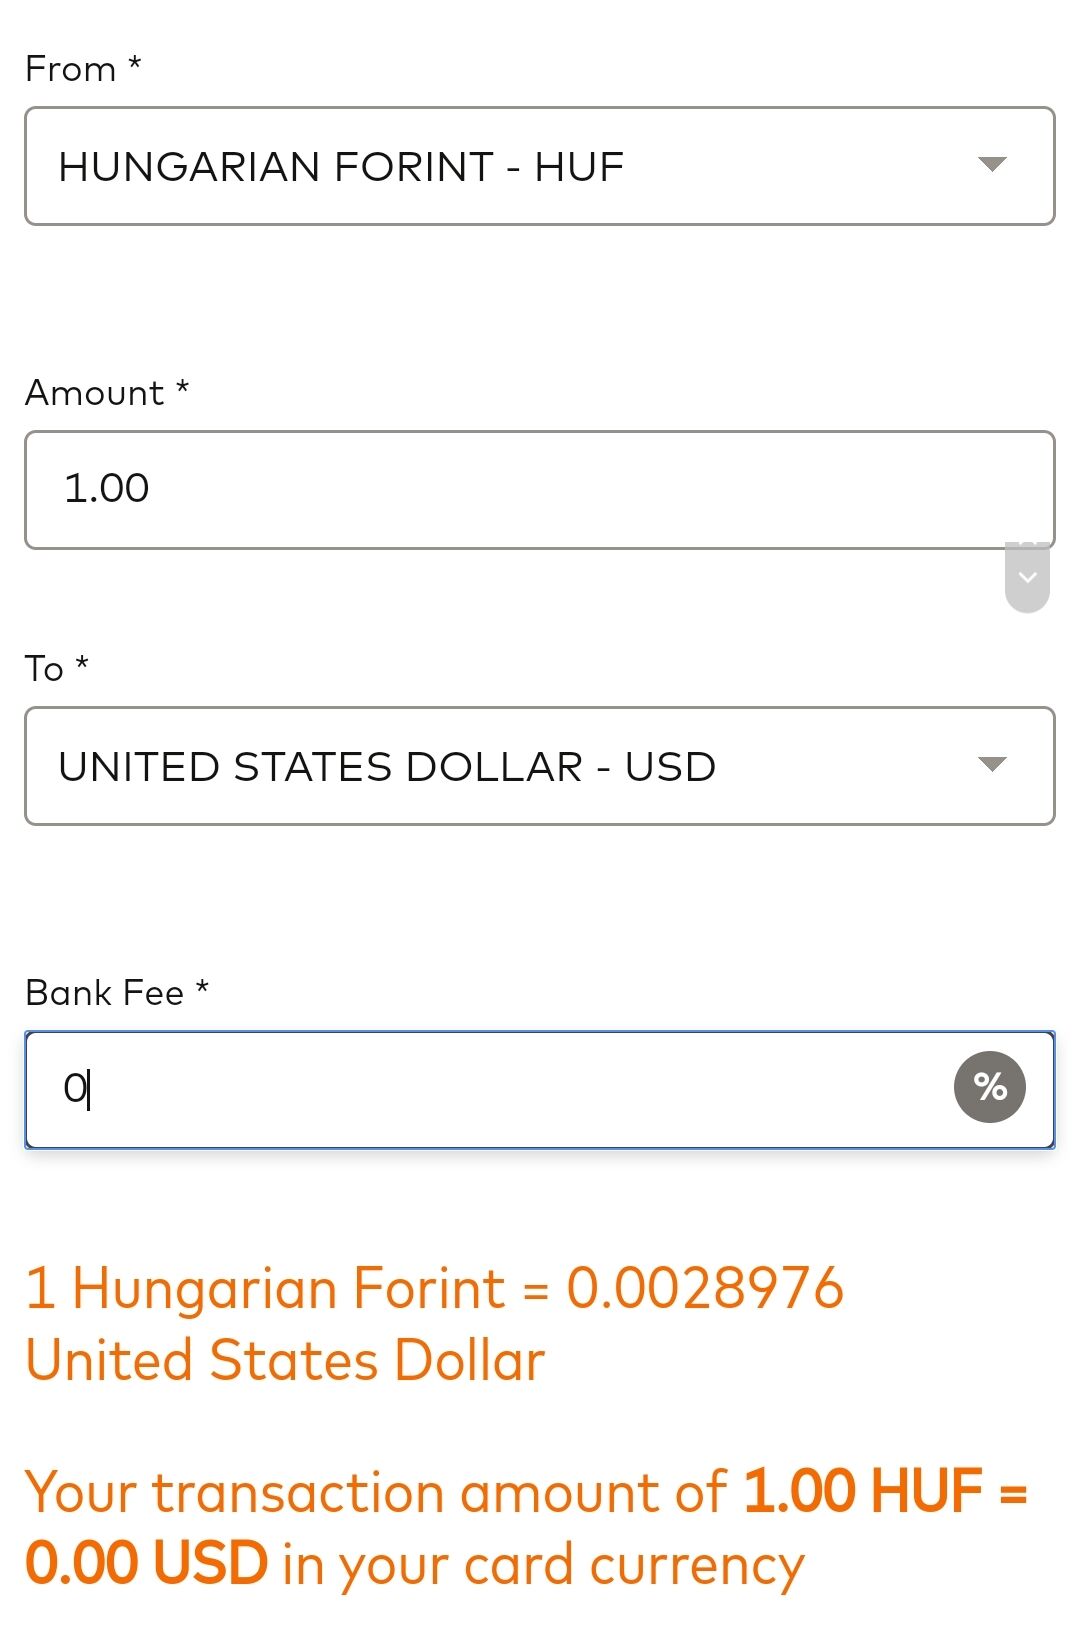
Task: Tap the gray chevron tab below Amount field
Action: click(x=1027, y=578)
